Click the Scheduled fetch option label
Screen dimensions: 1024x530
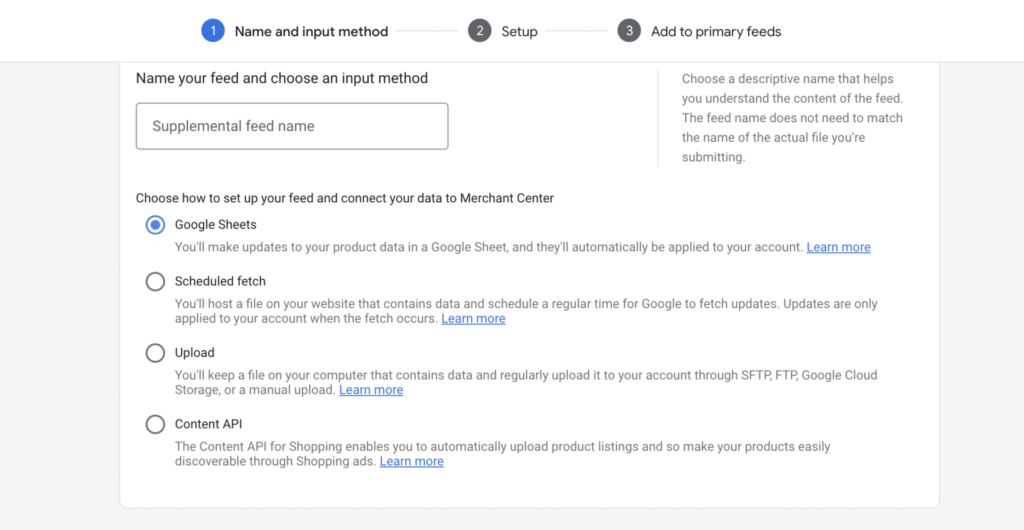coord(220,281)
